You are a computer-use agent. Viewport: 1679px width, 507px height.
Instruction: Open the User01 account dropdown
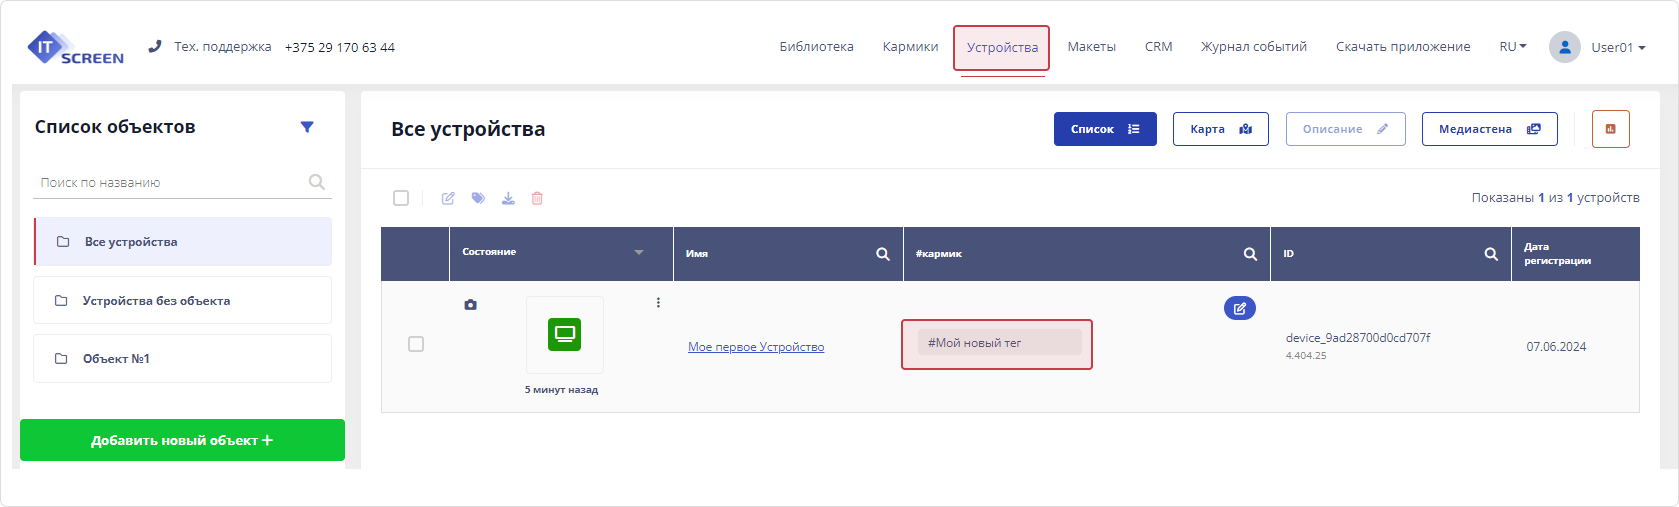coord(1618,47)
